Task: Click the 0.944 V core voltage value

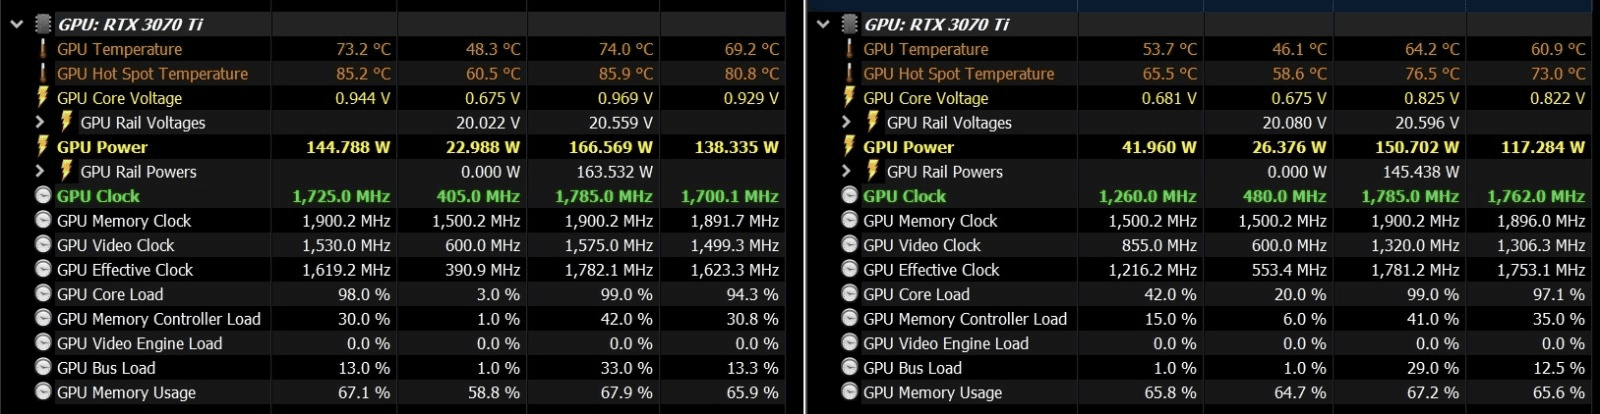Action: pos(363,98)
